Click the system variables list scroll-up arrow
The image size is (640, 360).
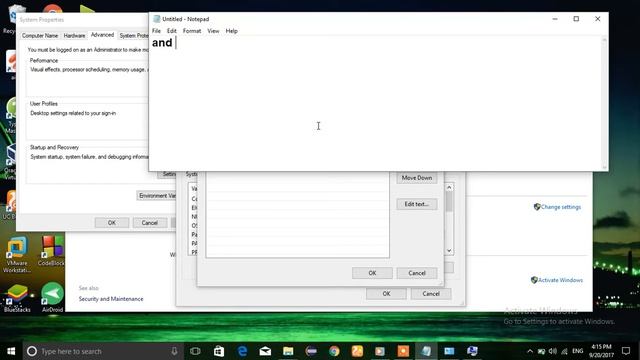[449, 187]
